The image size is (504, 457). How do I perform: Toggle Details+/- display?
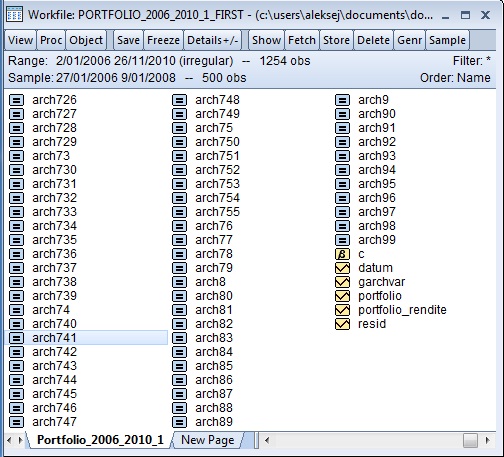pos(213,40)
